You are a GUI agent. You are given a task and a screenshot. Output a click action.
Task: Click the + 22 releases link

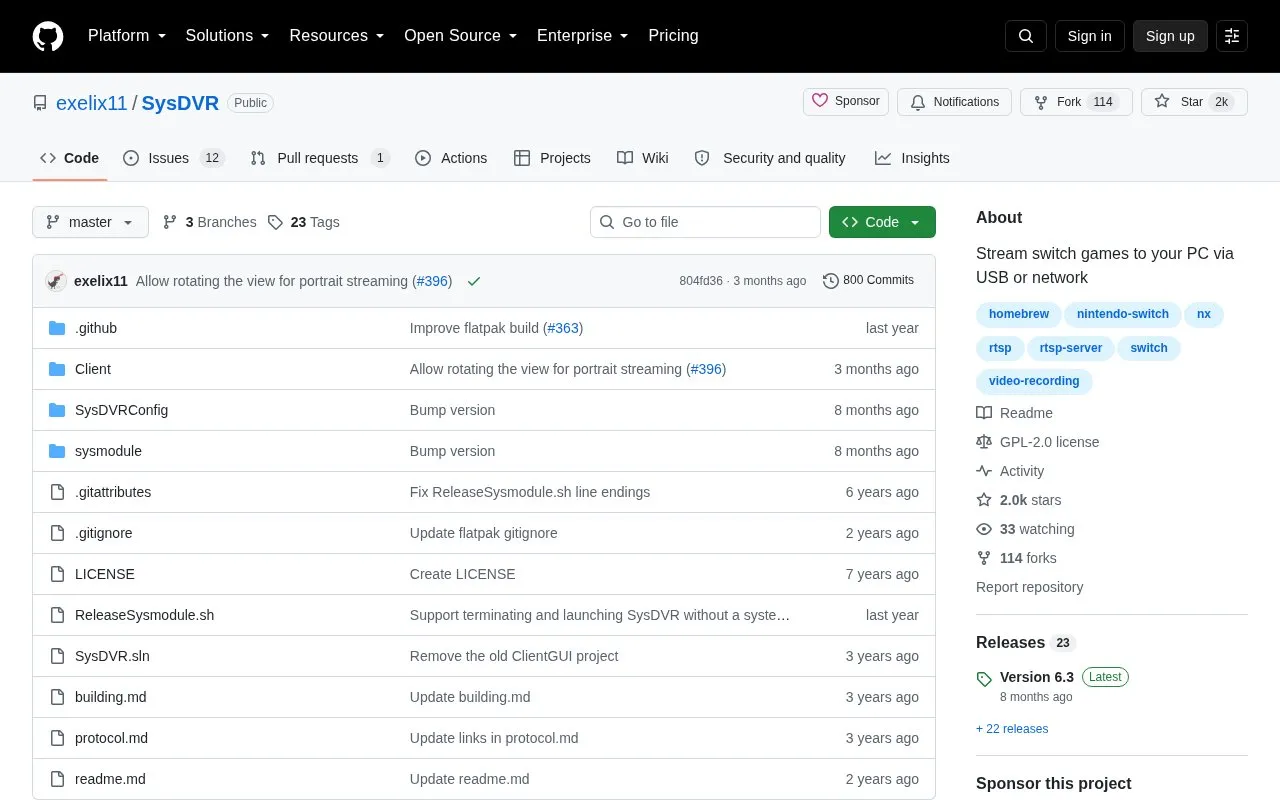(1012, 729)
